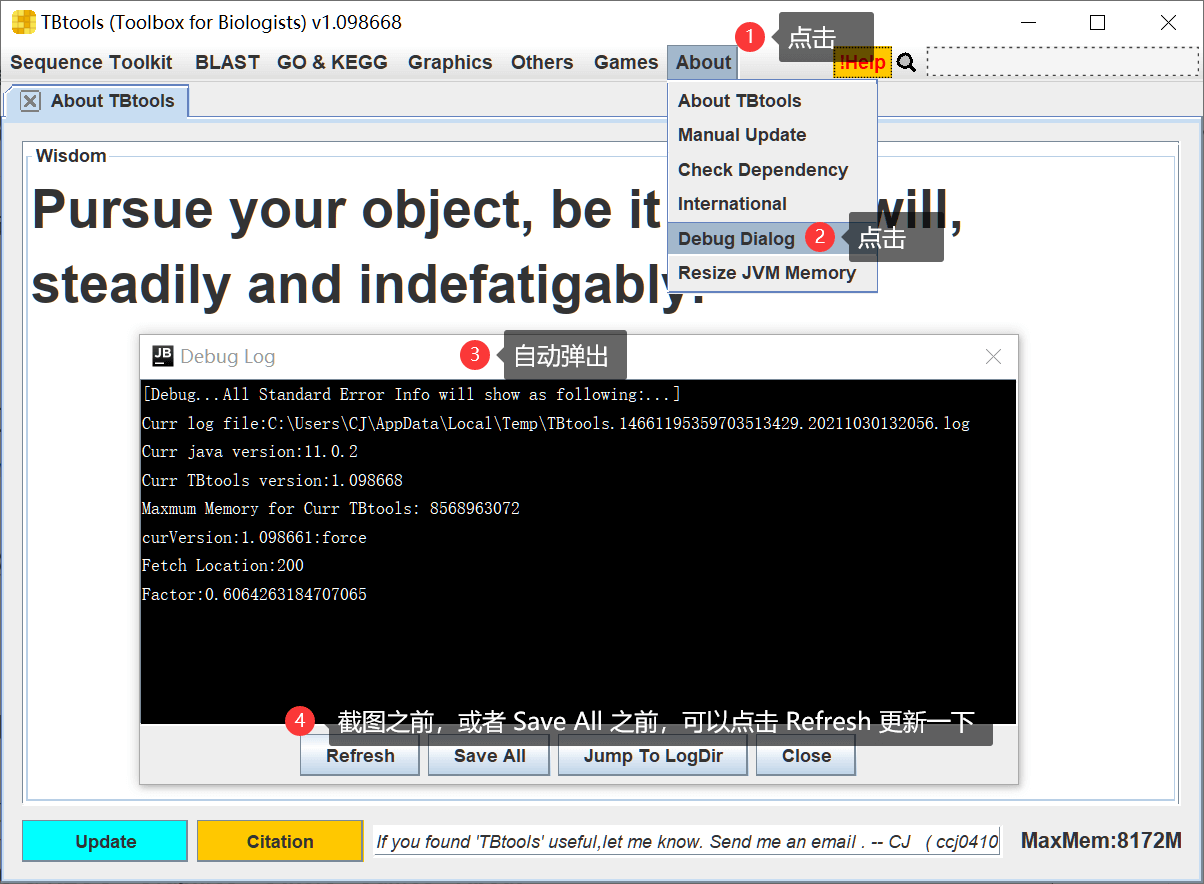
Task: Click the 'curVersion:1.098661:force' line
Action: coord(254,537)
